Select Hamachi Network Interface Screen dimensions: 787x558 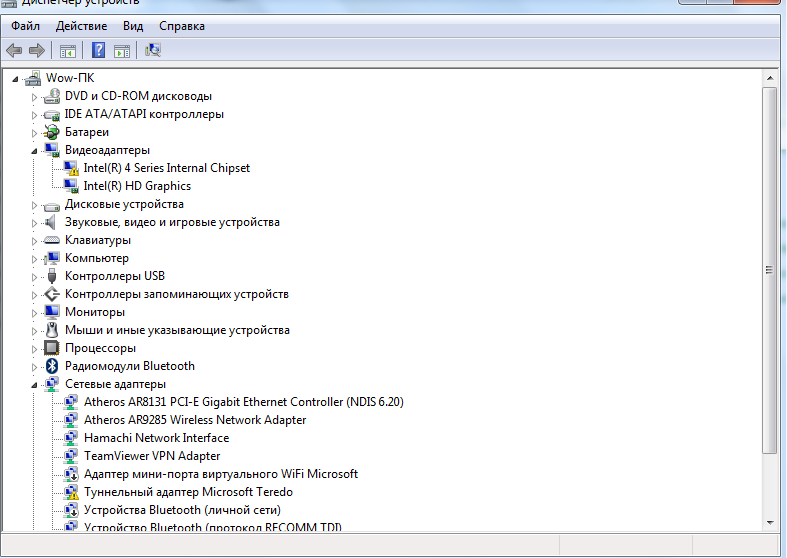(157, 438)
